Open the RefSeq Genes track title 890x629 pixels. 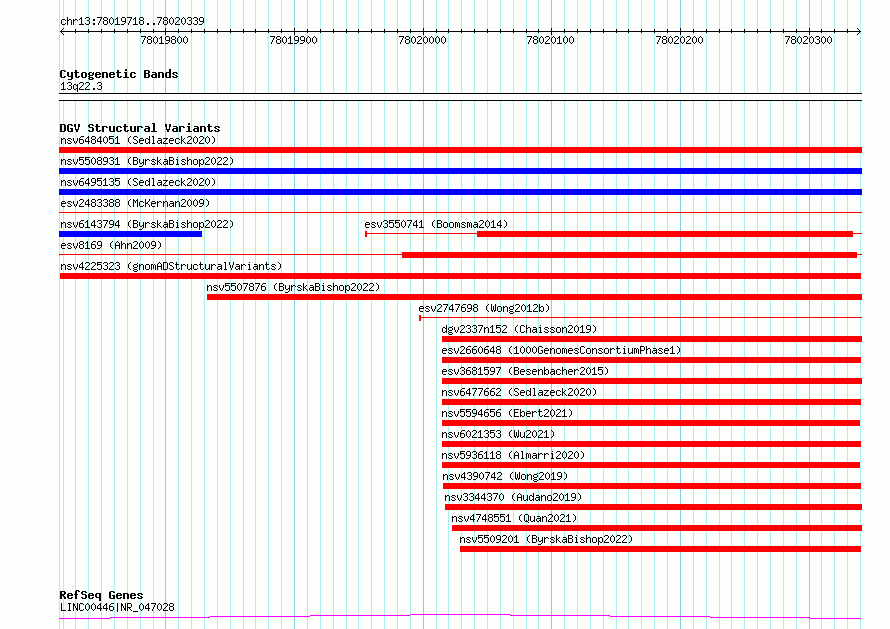(x=101, y=595)
